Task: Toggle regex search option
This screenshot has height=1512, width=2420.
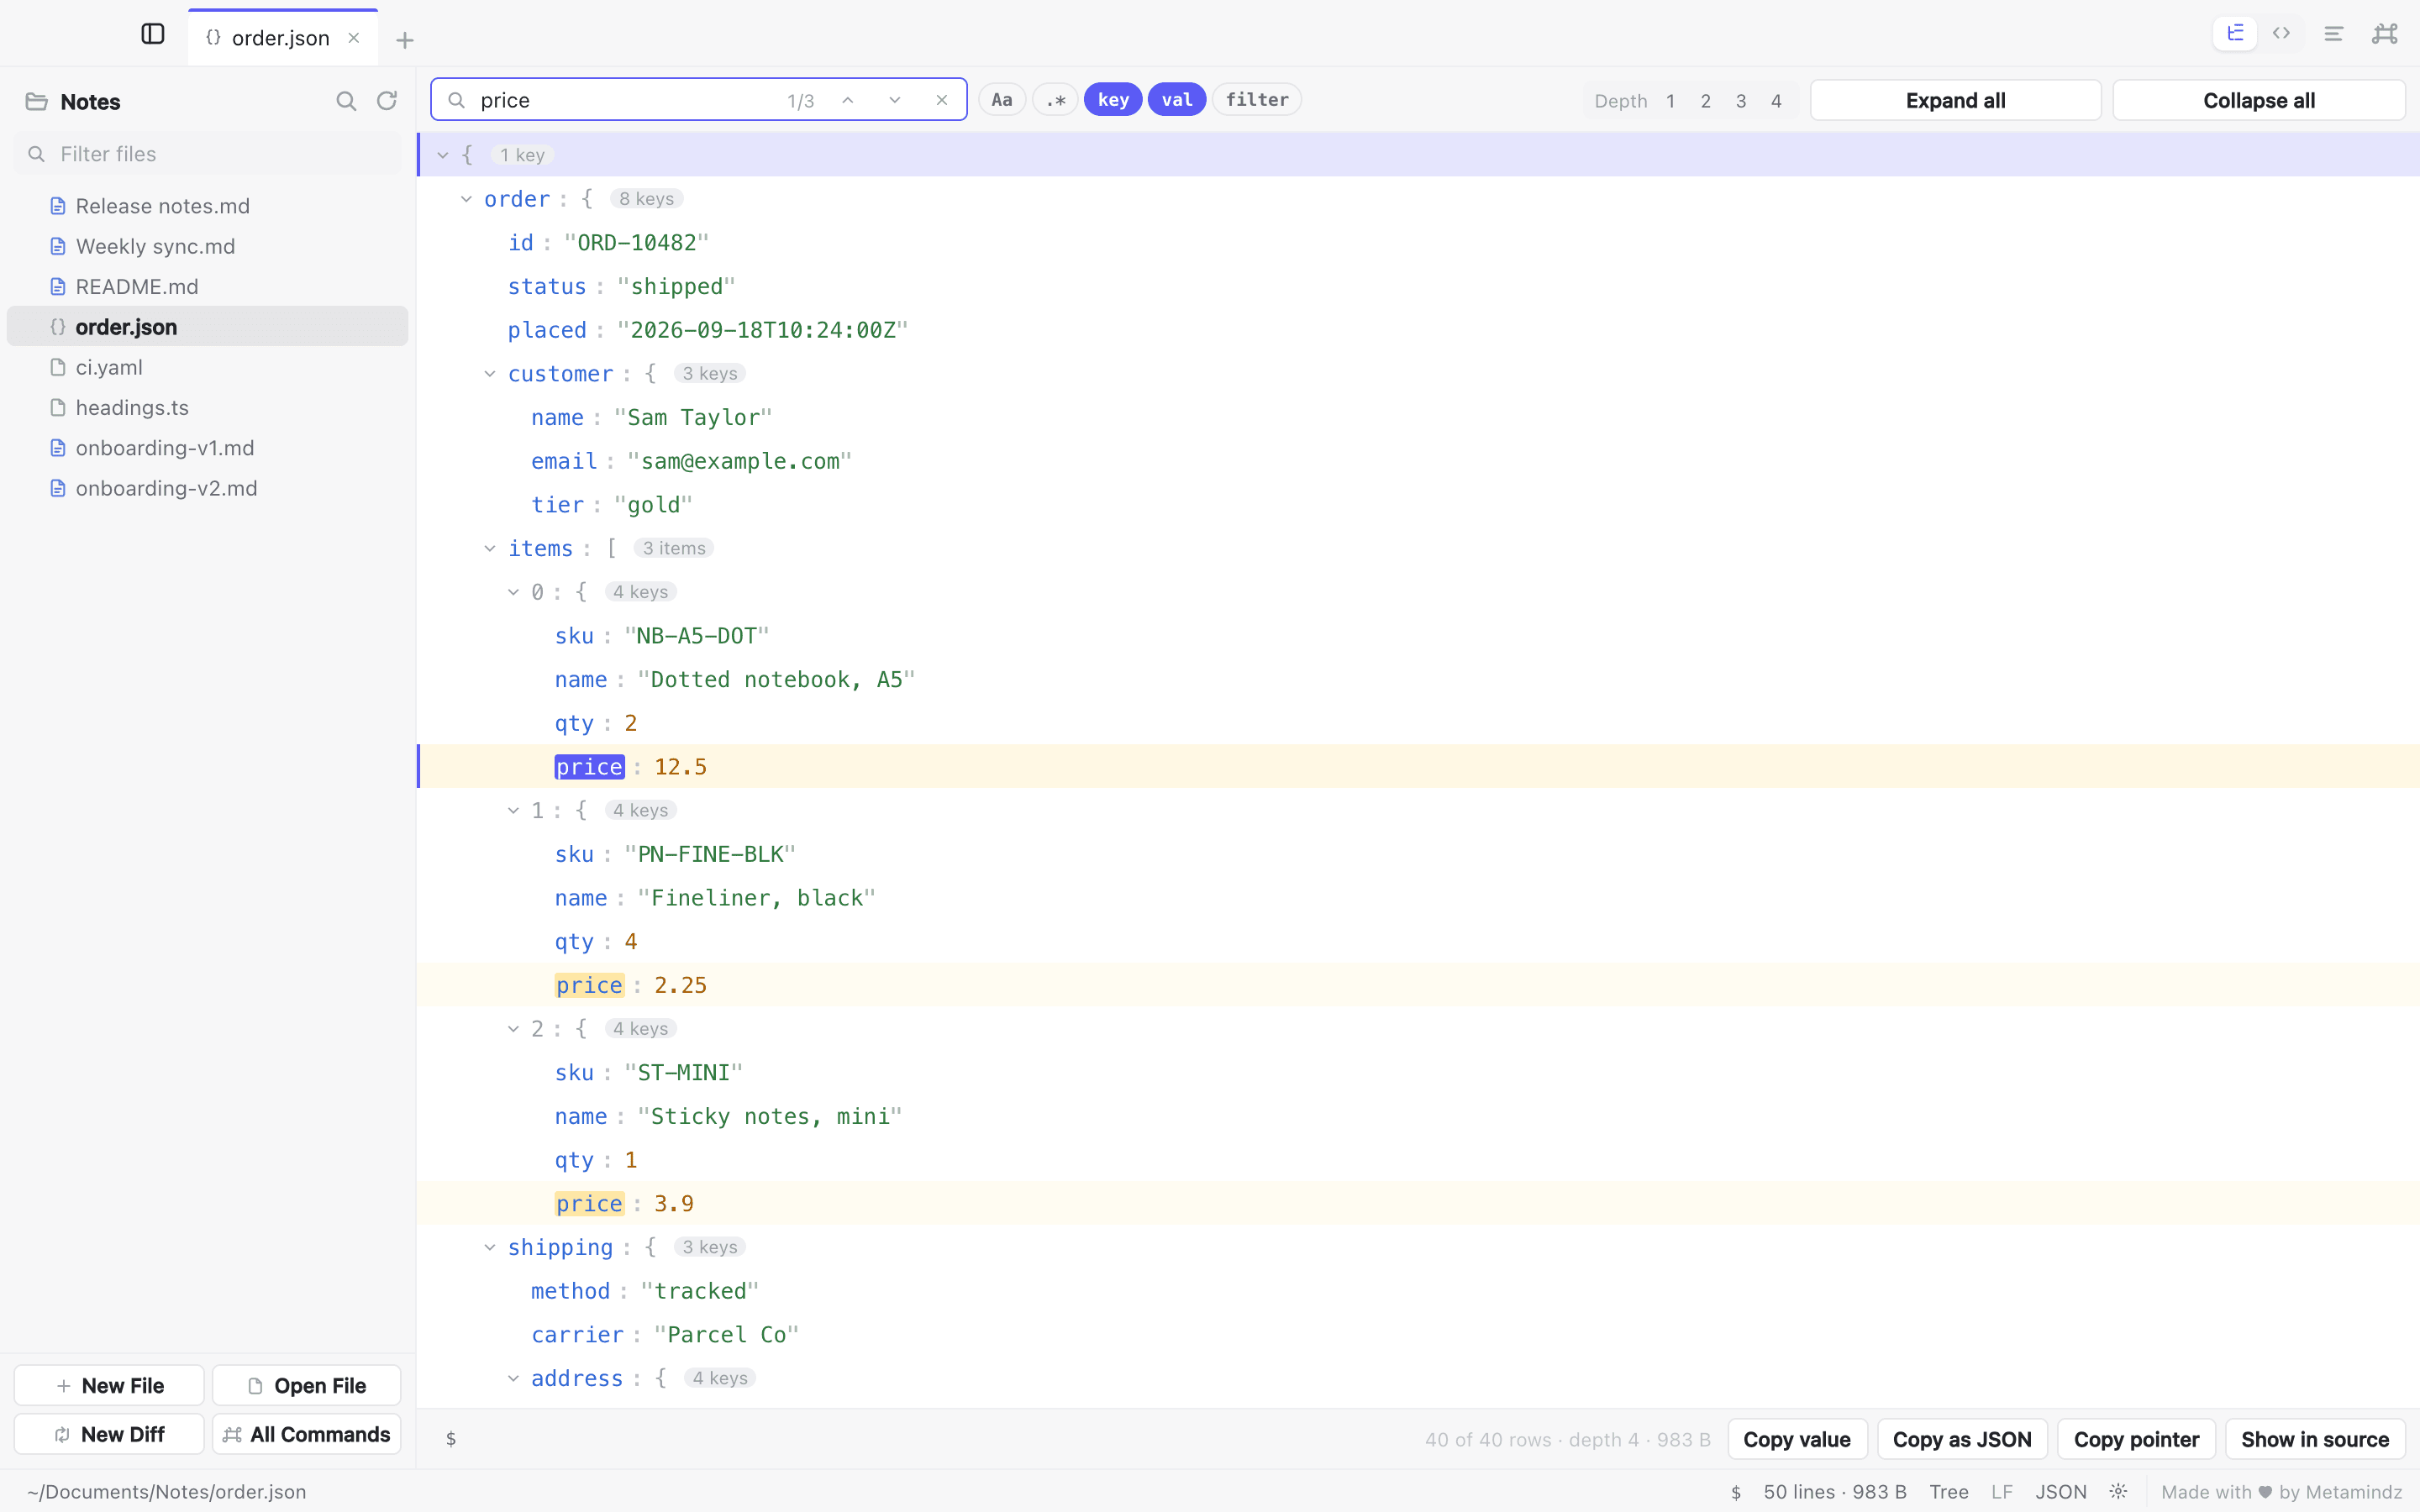Action: 1055,100
